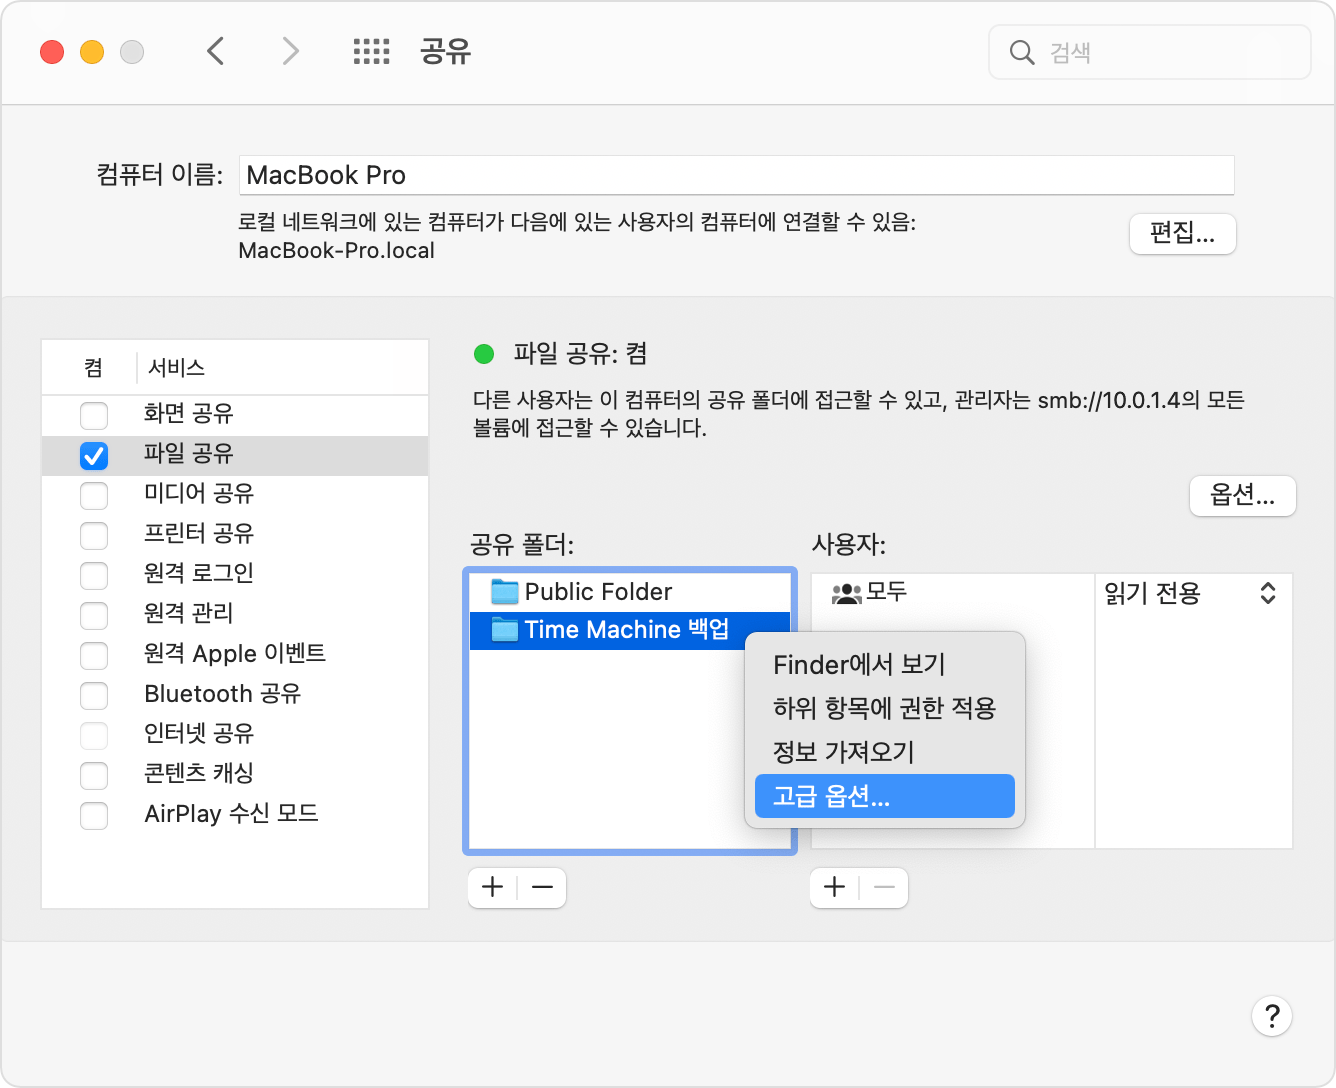Select 프린터 공유 service row
This screenshot has width=1336, height=1088.
(235, 535)
